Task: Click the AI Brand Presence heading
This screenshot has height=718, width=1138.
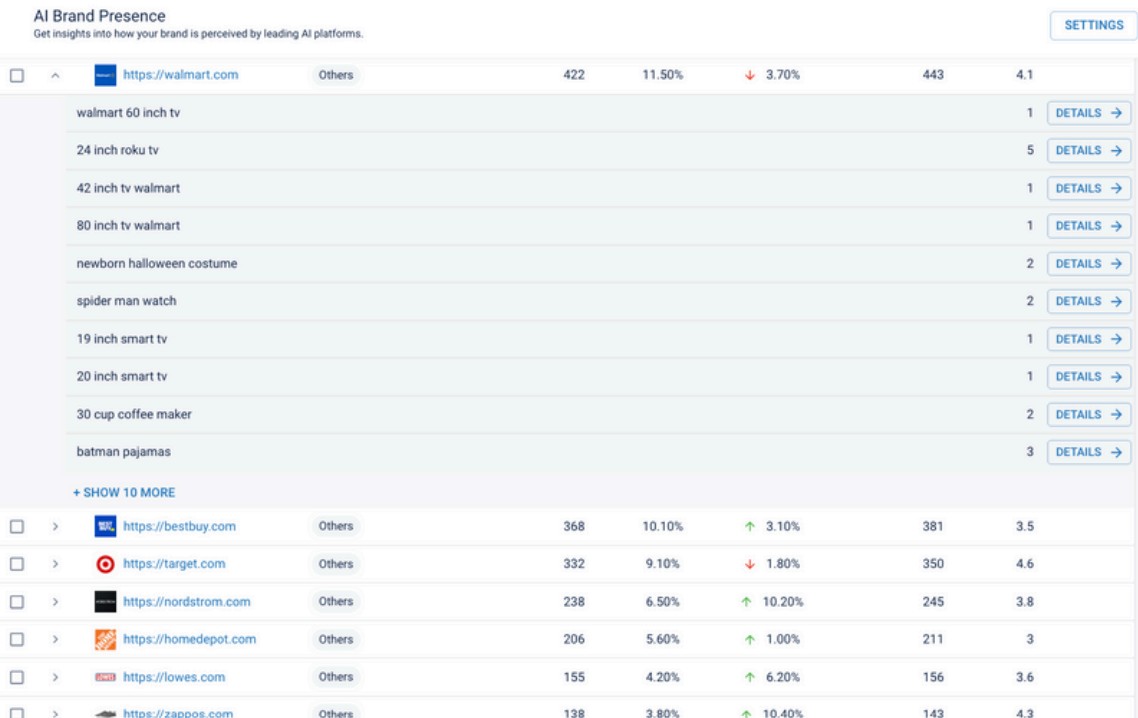Action: 99,16
